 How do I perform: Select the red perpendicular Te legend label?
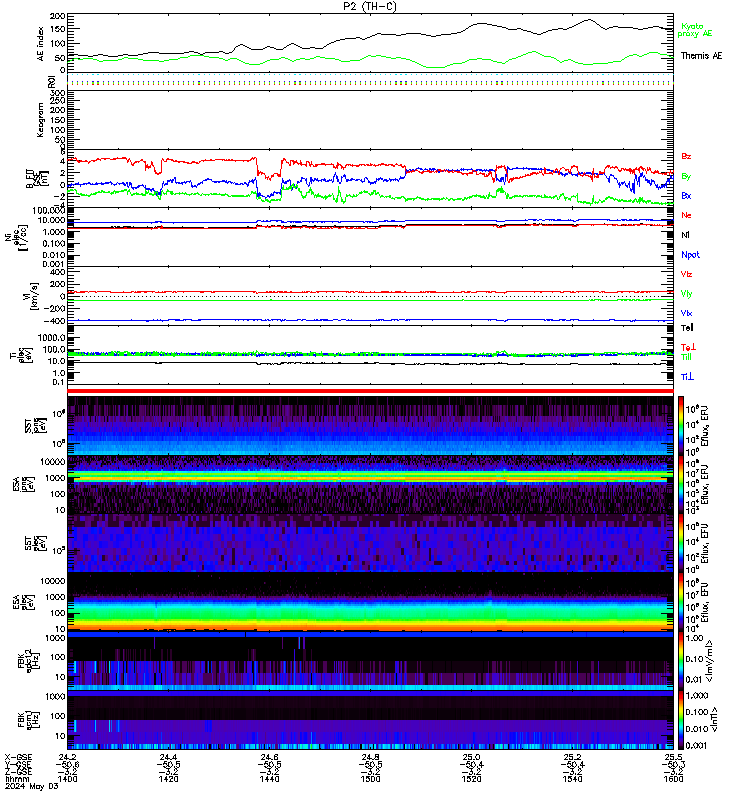688,347
